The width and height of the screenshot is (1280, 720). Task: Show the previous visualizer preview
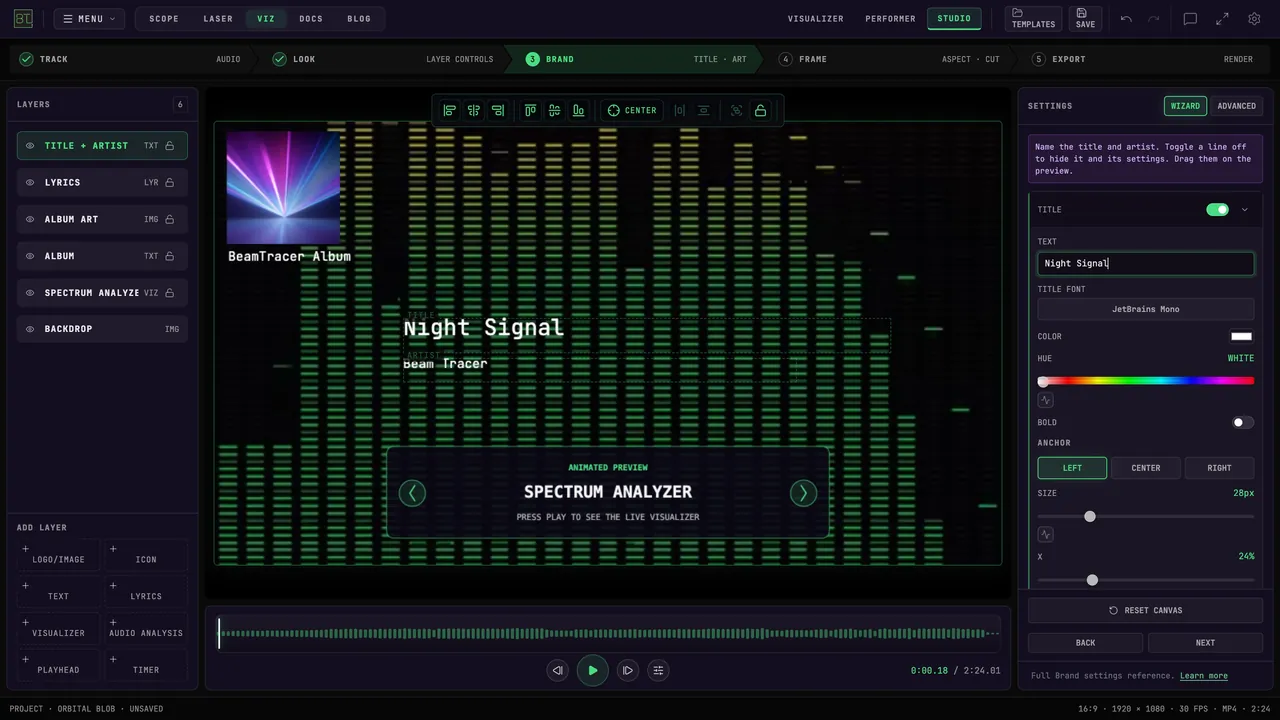[x=412, y=492]
